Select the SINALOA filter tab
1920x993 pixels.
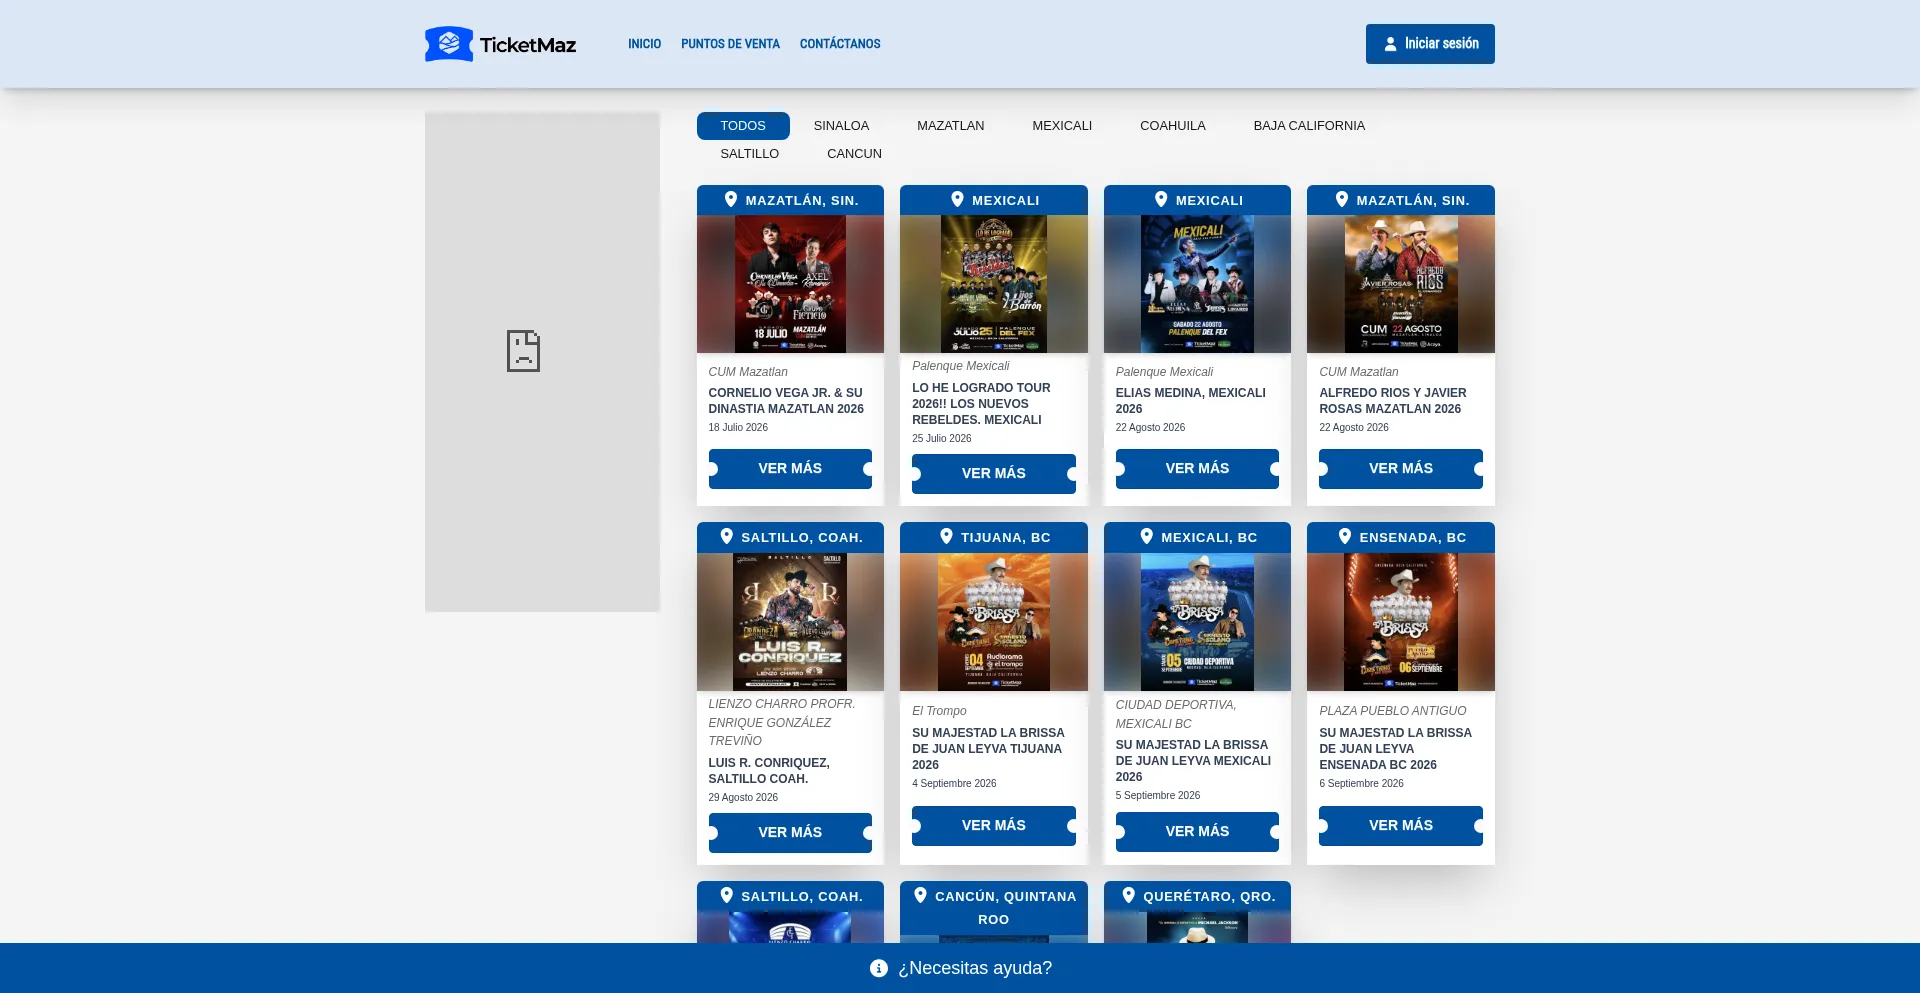[x=841, y=126]
